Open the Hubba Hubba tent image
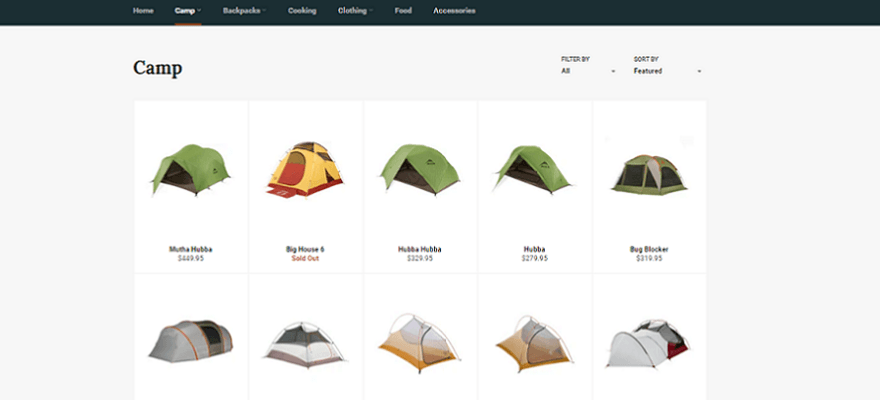The height and width of the screenshot is (400, 880). click(x=420, y=169)
